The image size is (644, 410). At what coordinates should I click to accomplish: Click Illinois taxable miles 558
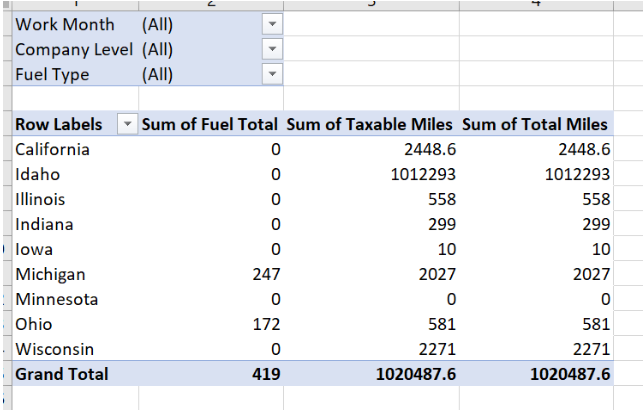click(442, 199)
